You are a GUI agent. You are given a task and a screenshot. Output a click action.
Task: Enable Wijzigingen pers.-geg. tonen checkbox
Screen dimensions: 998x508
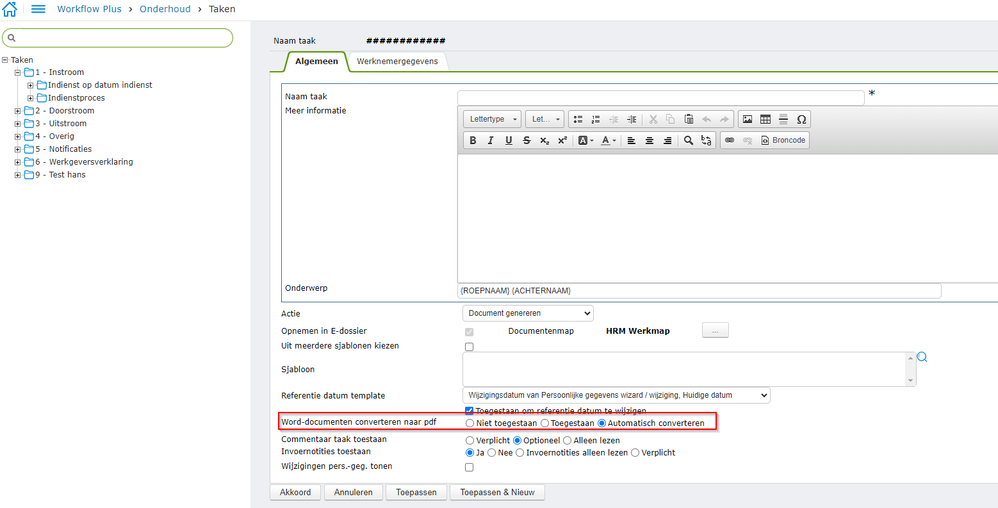[470, 467]
